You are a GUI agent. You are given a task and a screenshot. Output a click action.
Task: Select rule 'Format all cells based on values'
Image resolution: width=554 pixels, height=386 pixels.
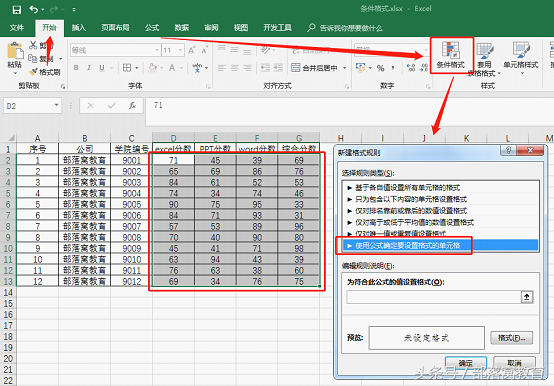pyautogui.click(x=440, y=188)
